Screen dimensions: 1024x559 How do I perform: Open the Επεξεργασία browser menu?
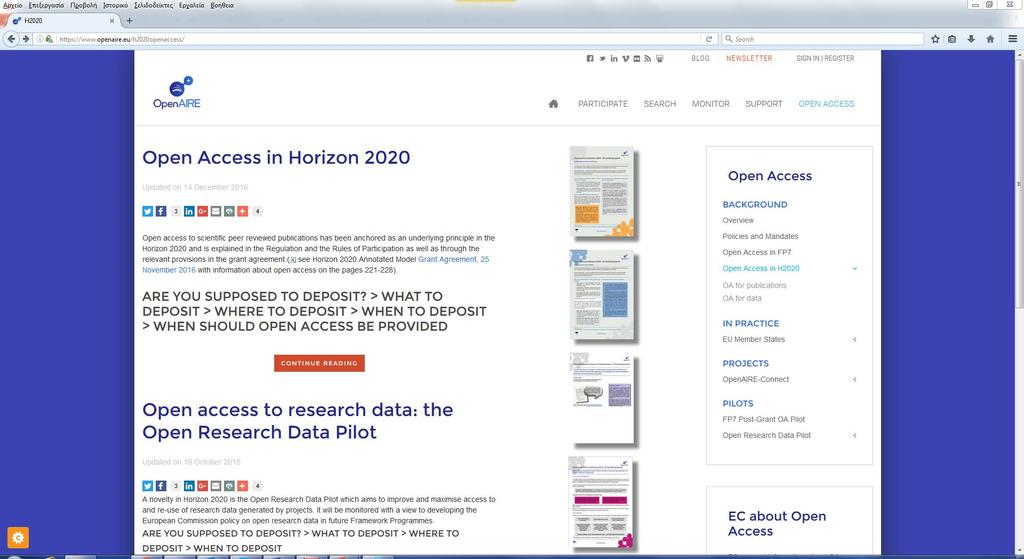click(x=46, y=5)
